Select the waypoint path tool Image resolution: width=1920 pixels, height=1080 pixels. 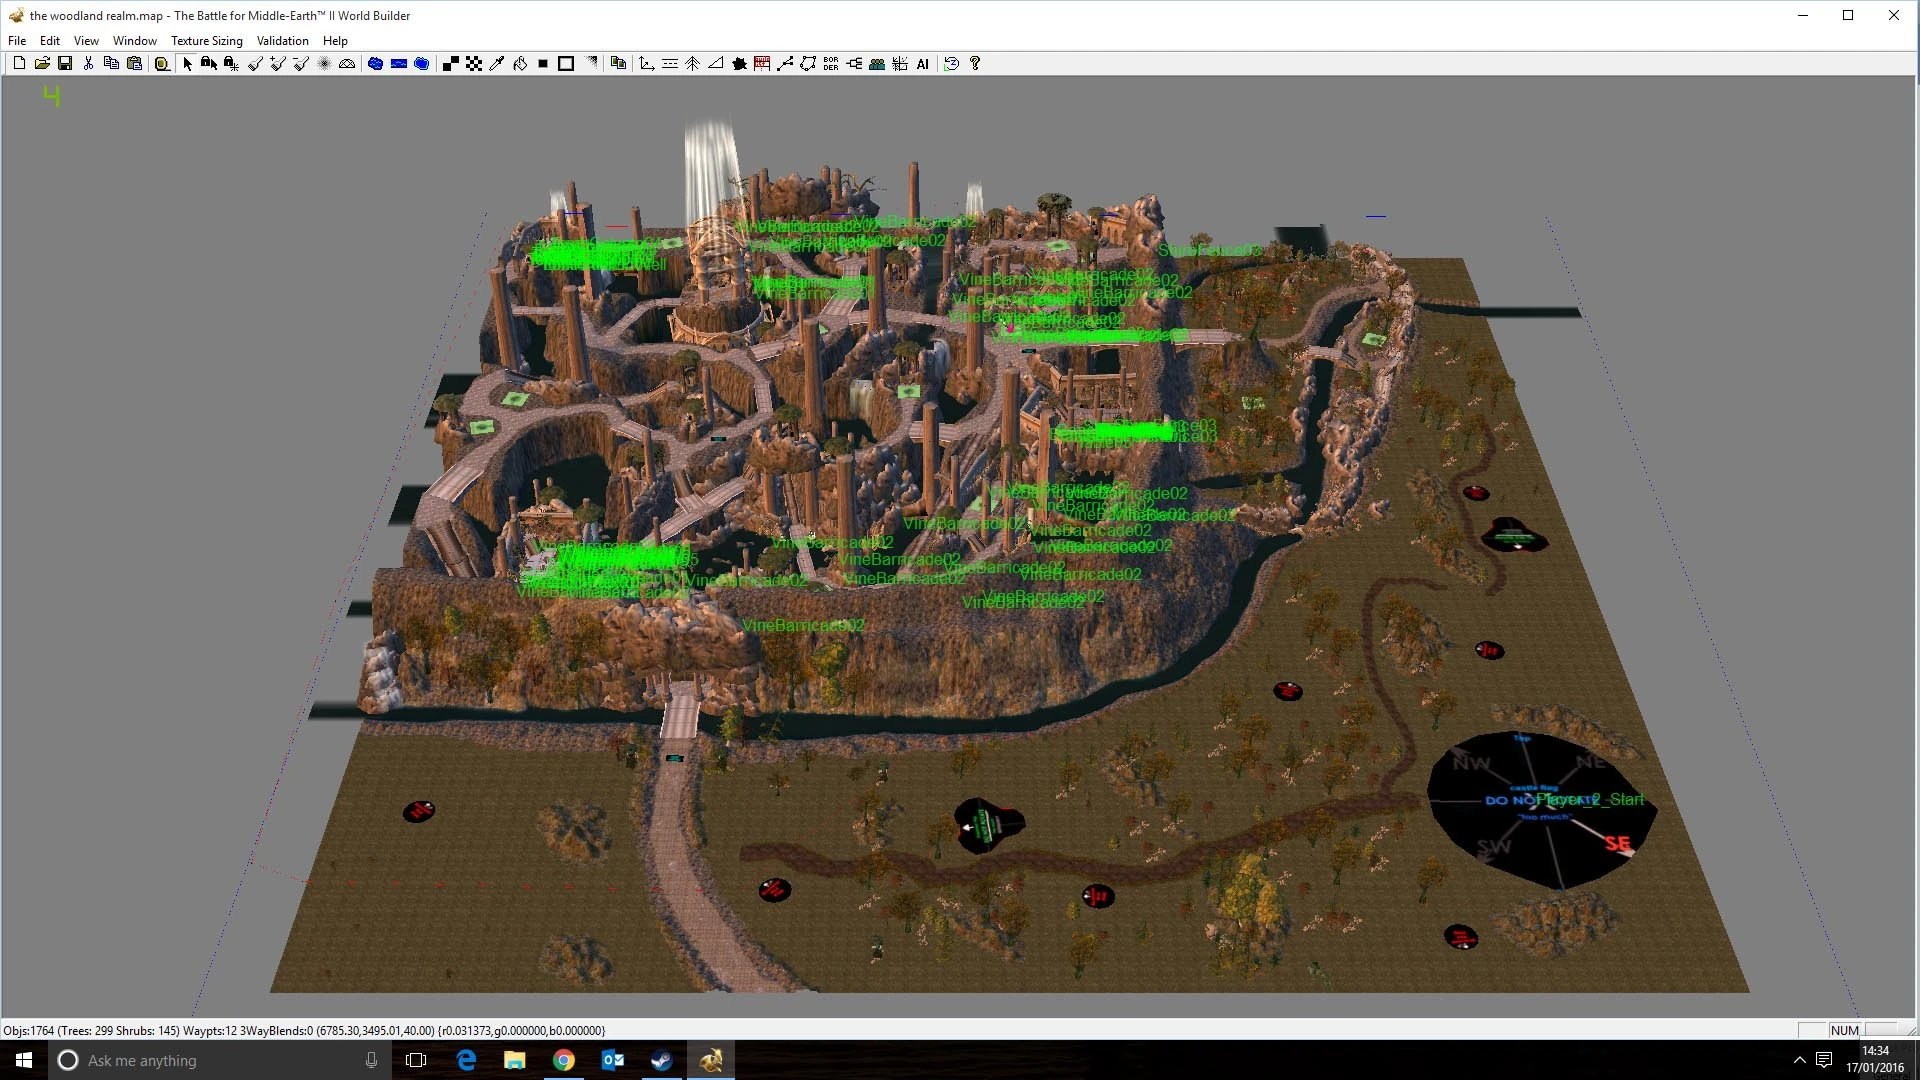785,63
